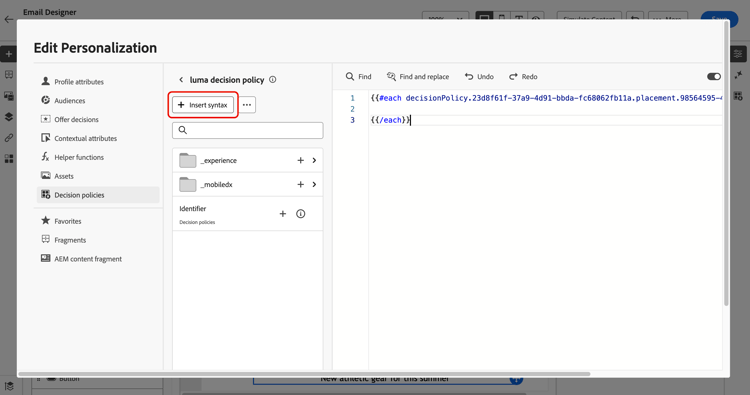Redo the last edit
750x395 pixels.
(x=523, y=77)
